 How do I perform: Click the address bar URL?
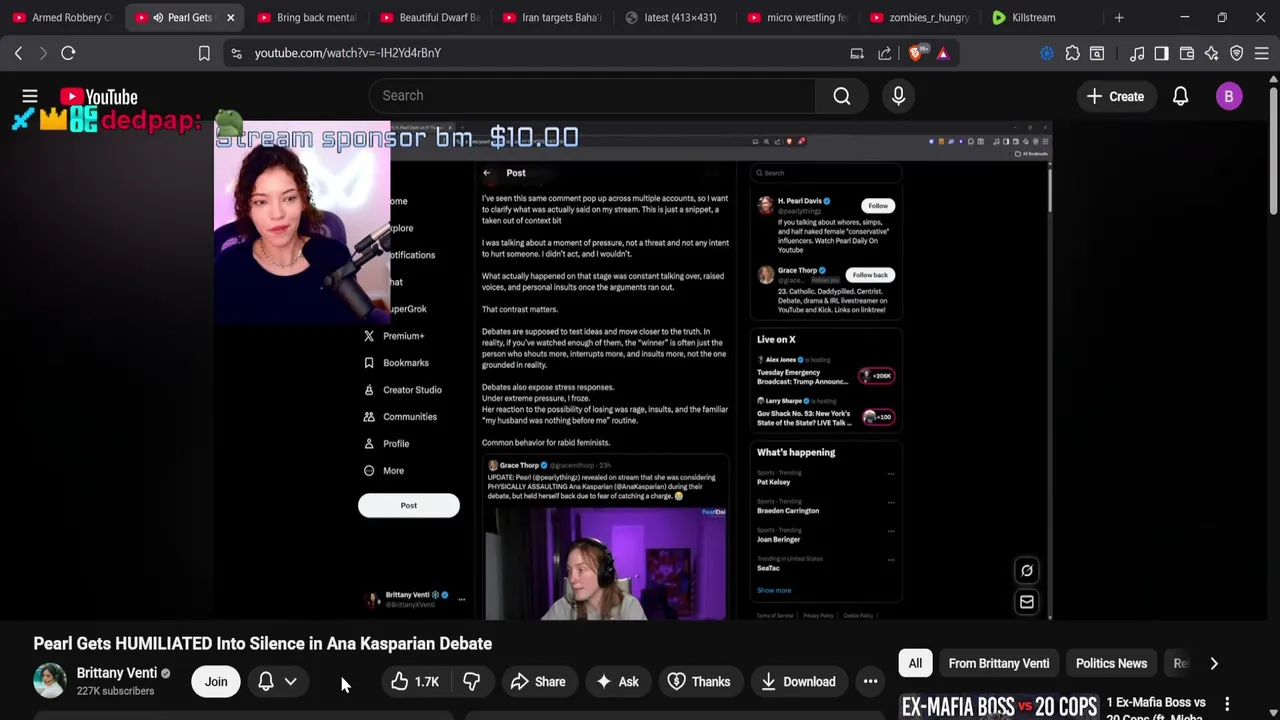348,53
